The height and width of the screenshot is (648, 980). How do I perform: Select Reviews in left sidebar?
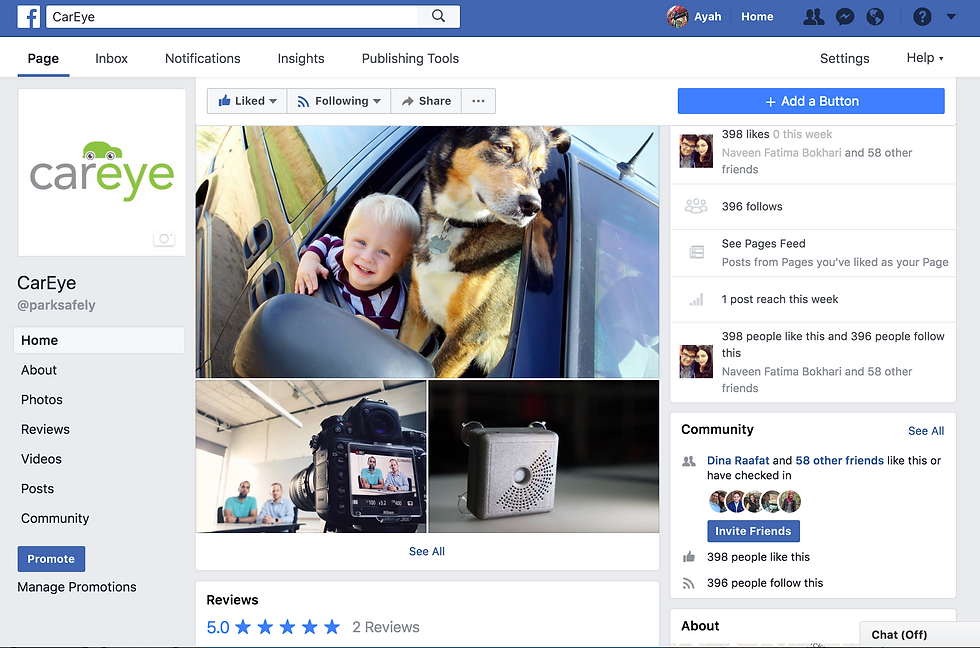(45, 429)
